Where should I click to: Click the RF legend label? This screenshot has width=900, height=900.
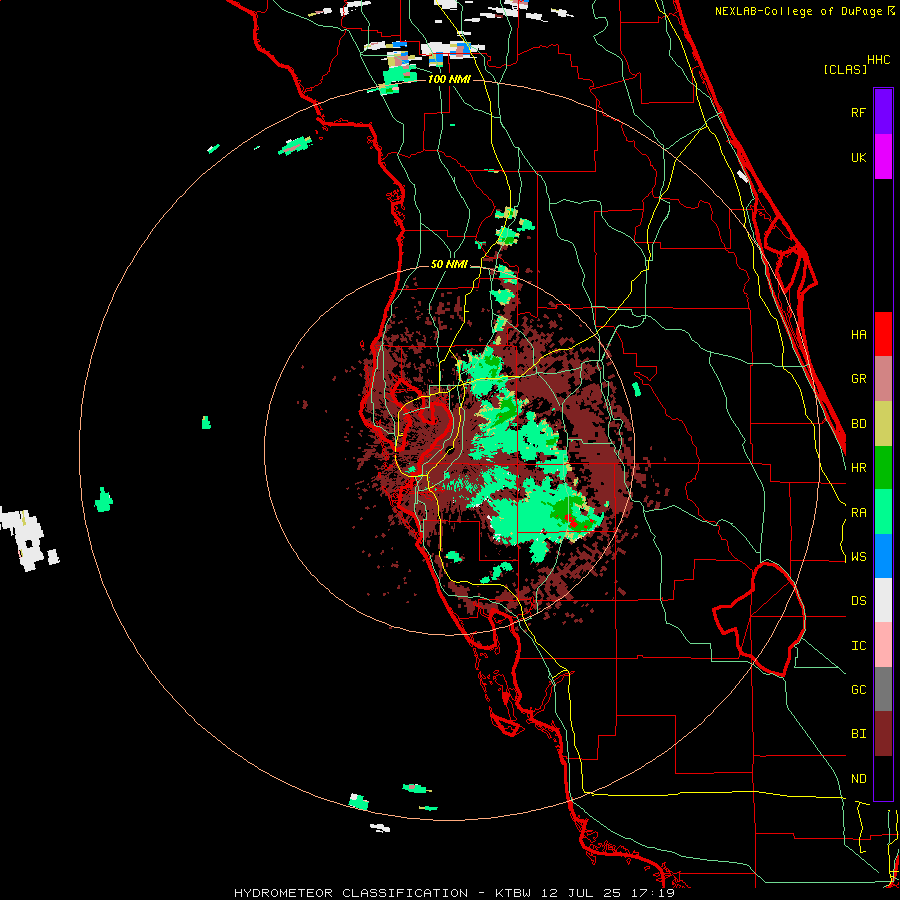(858, 112)
